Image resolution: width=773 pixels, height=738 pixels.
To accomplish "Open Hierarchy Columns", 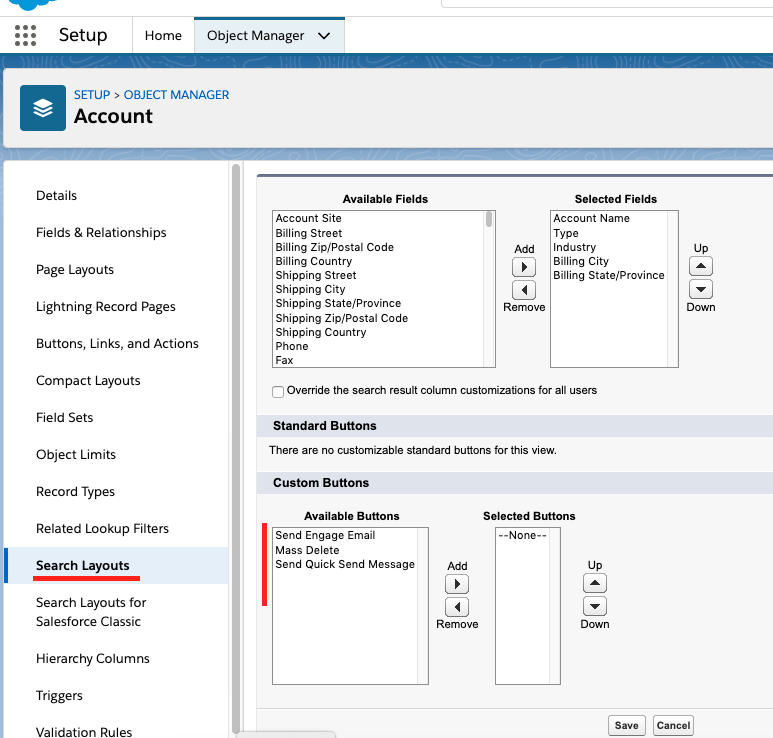I will pos(93,659).
